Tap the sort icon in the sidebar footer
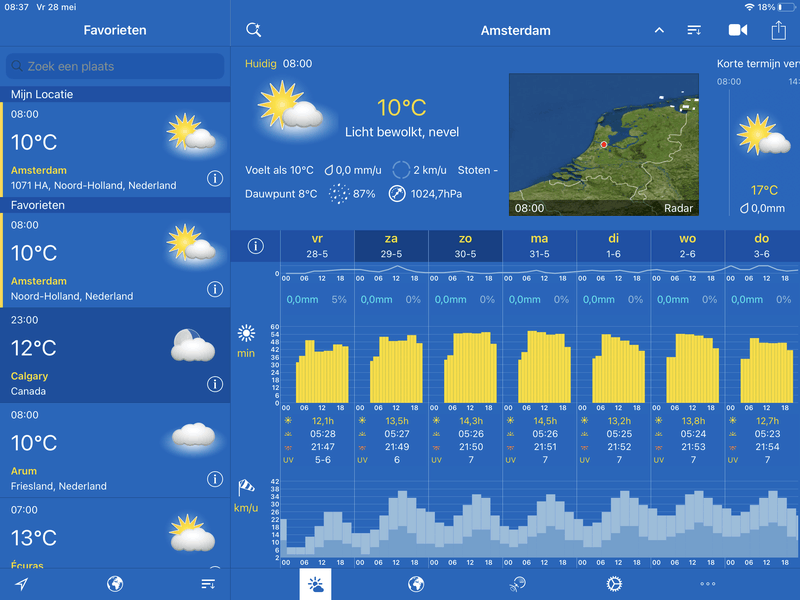The width and height of the screenshot is (800, 600). click(x=208, y=584)
